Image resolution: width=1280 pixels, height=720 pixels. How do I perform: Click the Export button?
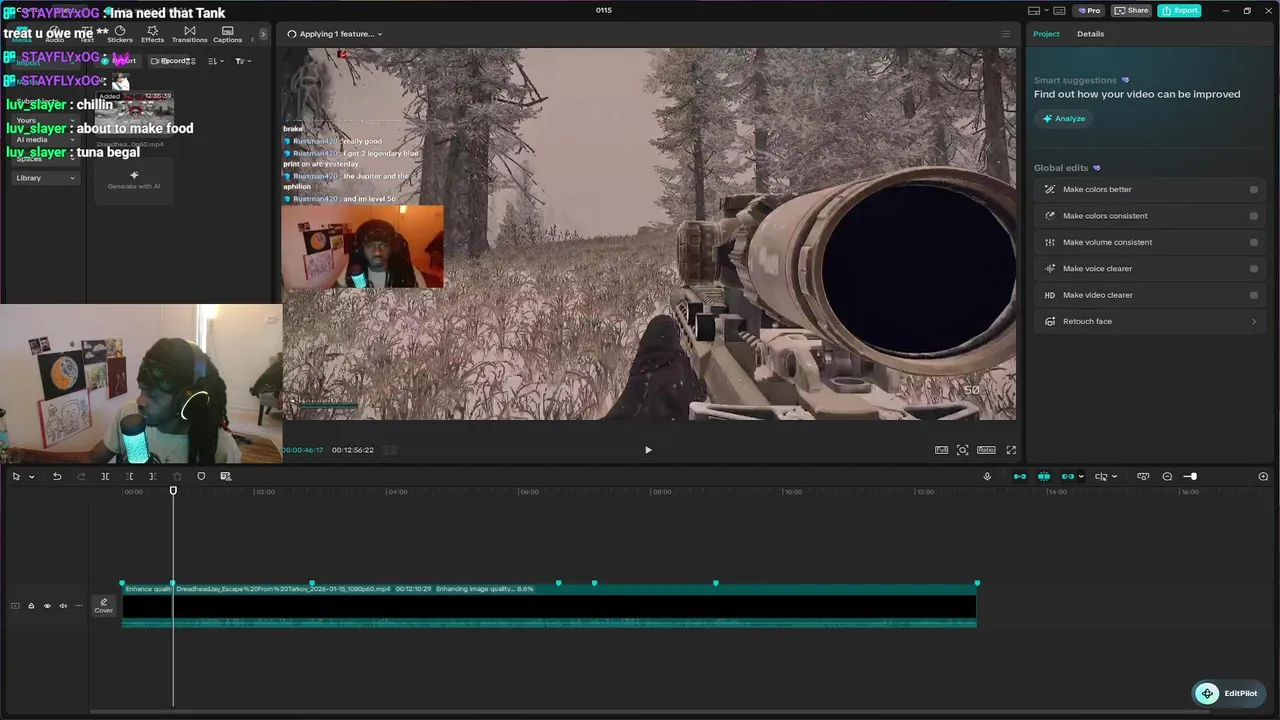[x=1179, y=10]
